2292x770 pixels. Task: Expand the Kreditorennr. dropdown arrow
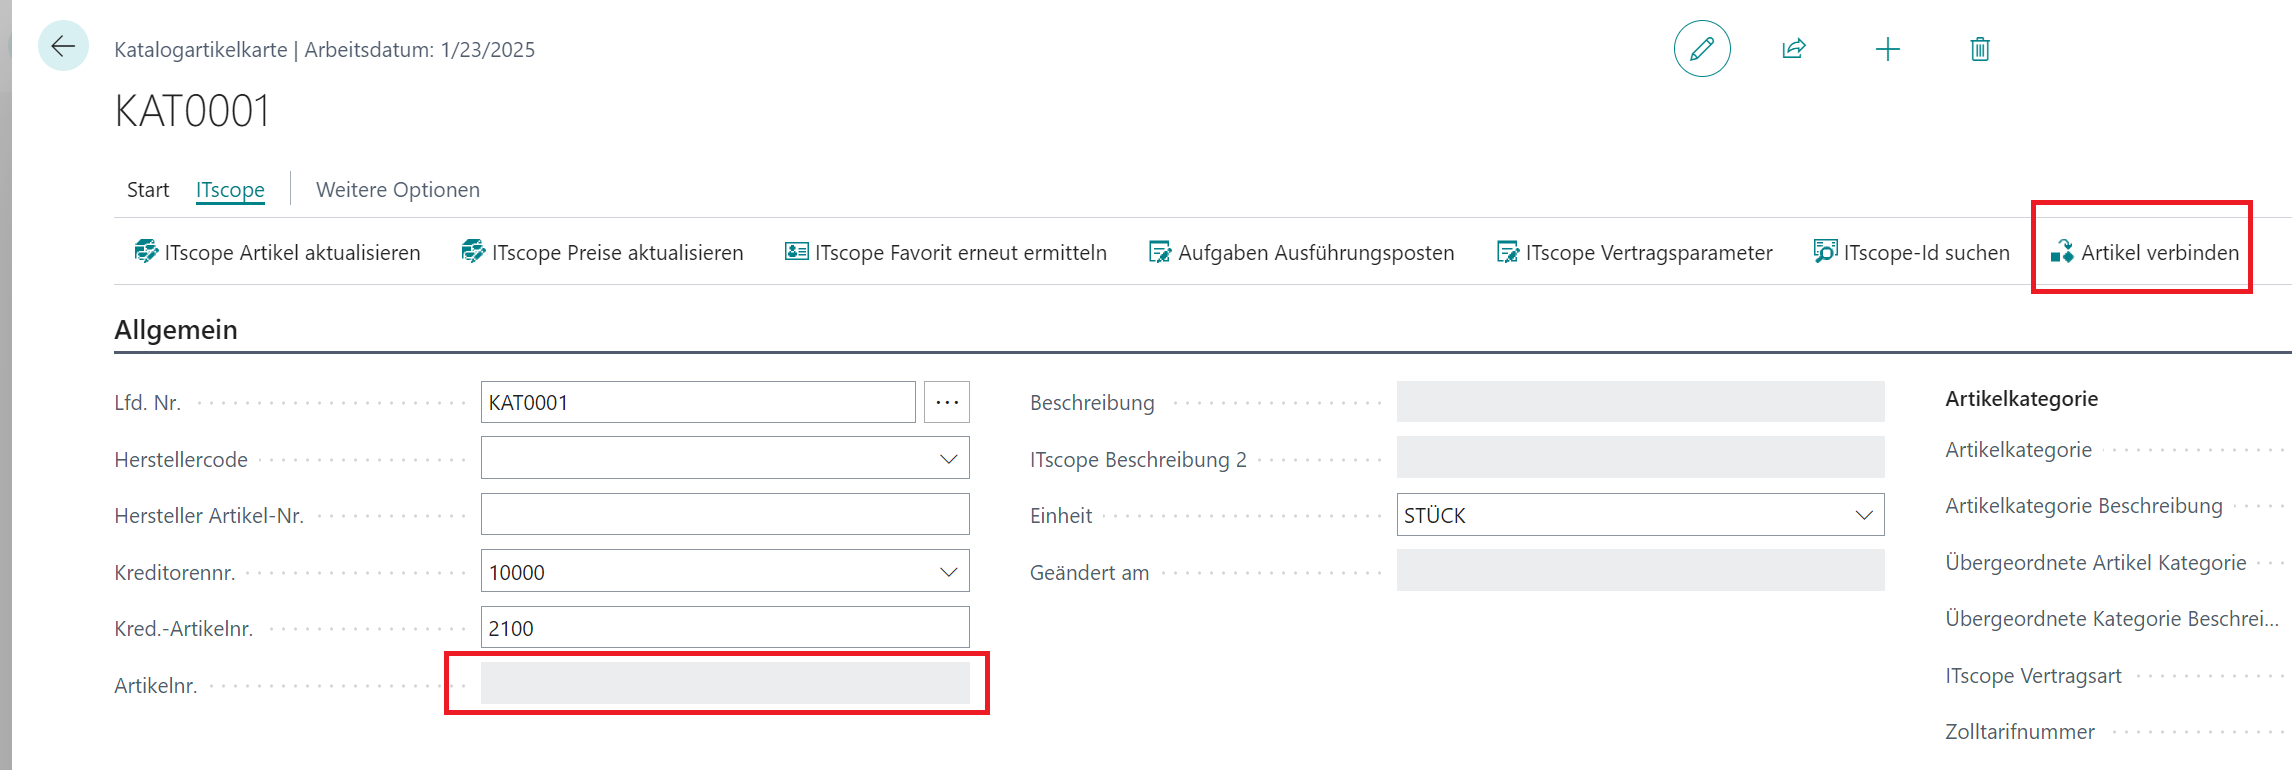pos(948,572)
